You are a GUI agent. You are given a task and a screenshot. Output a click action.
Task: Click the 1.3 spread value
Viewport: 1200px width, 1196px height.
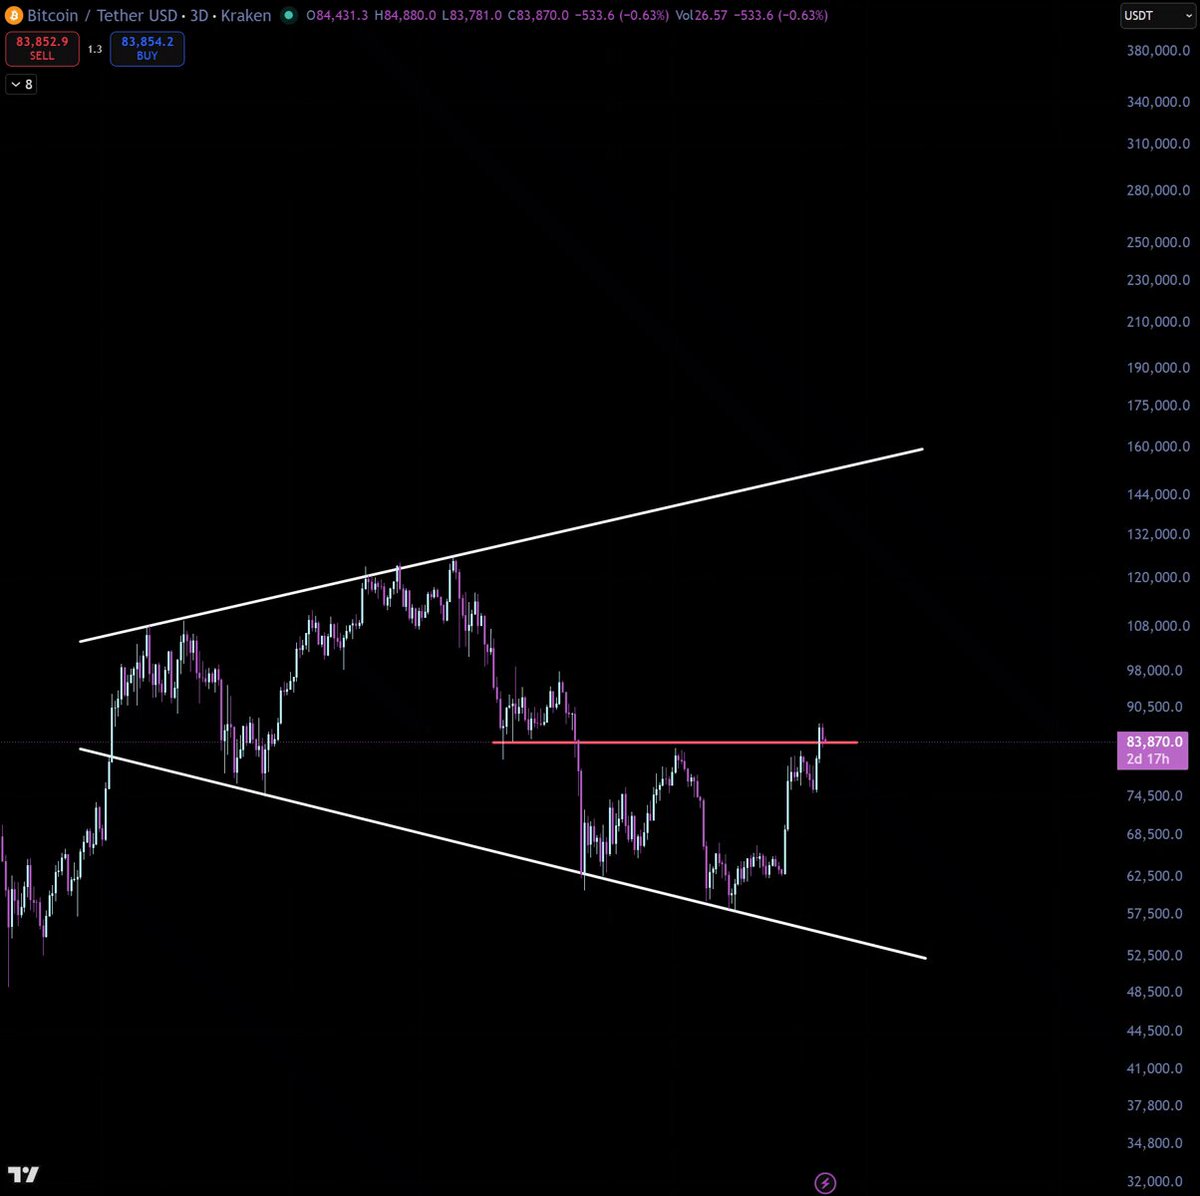(x=95, y=48)
